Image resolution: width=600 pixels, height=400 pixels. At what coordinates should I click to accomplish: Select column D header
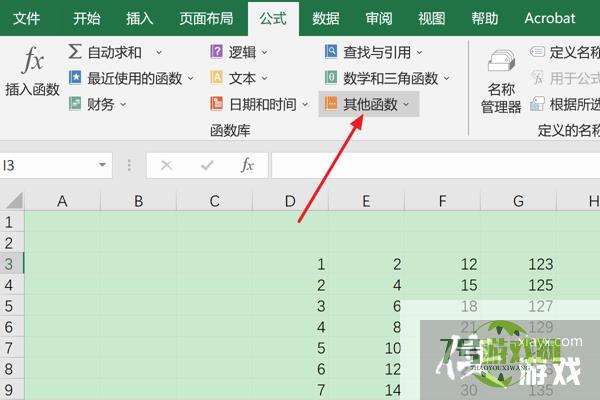(290, 201)
